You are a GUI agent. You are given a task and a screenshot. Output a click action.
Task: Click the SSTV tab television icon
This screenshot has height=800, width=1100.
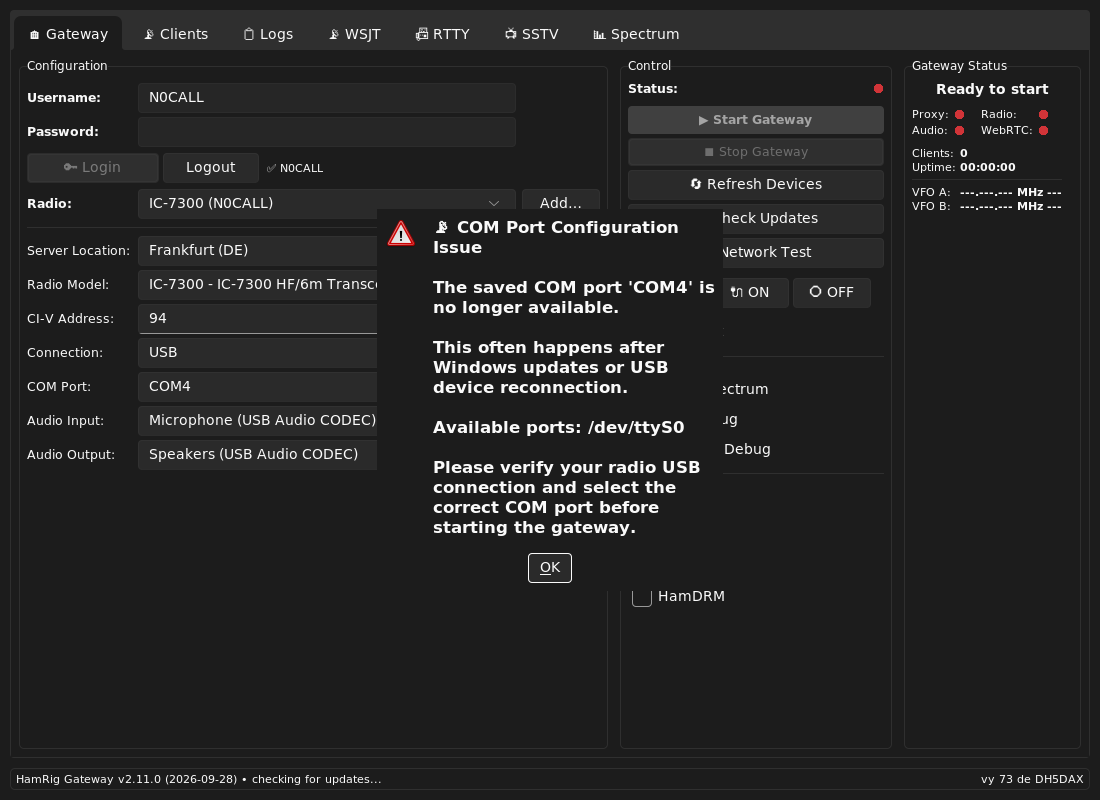511,34
